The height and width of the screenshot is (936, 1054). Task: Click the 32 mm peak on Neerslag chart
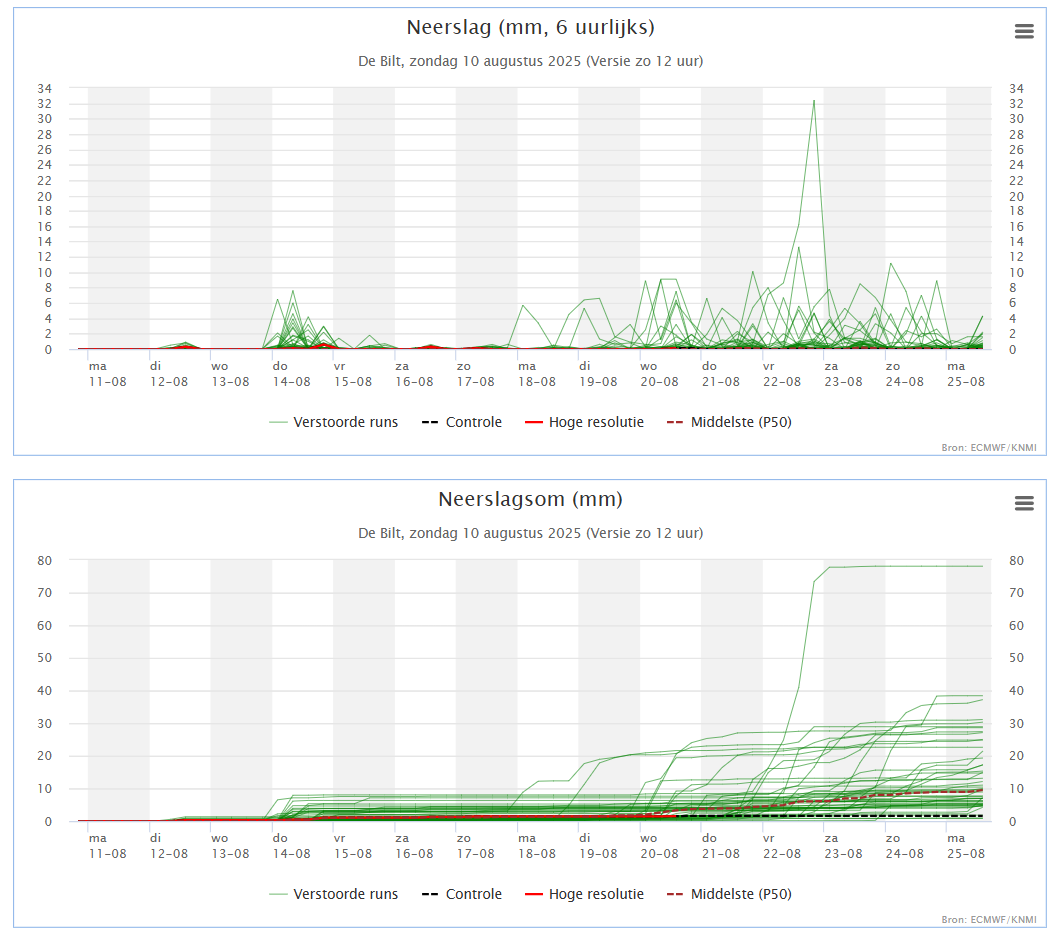pos(814,102)
